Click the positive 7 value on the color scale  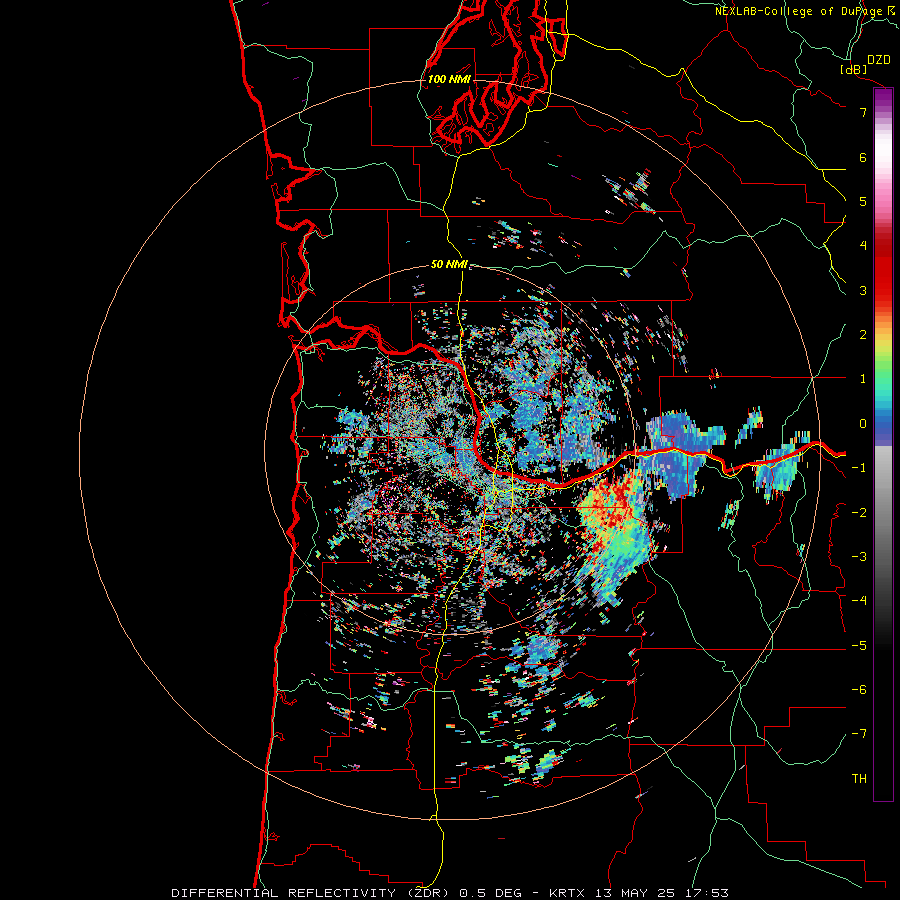pyautogui.click(x=863, y=112)
